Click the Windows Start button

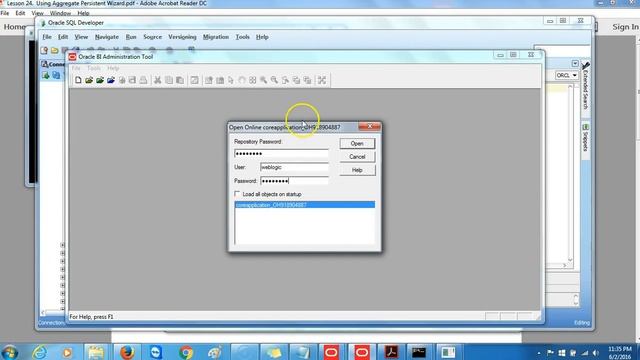(9, 352)
